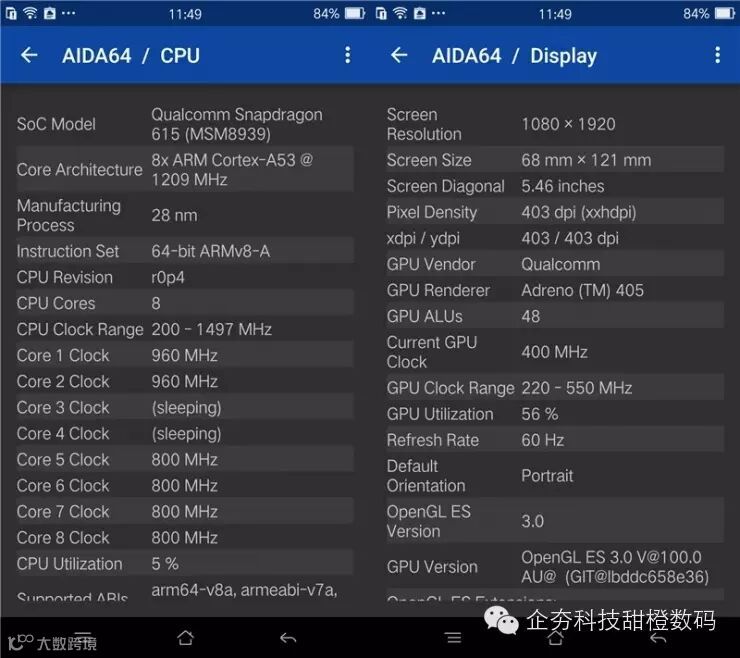Tap battery icon in Display screen status bar

coord(724,13)
